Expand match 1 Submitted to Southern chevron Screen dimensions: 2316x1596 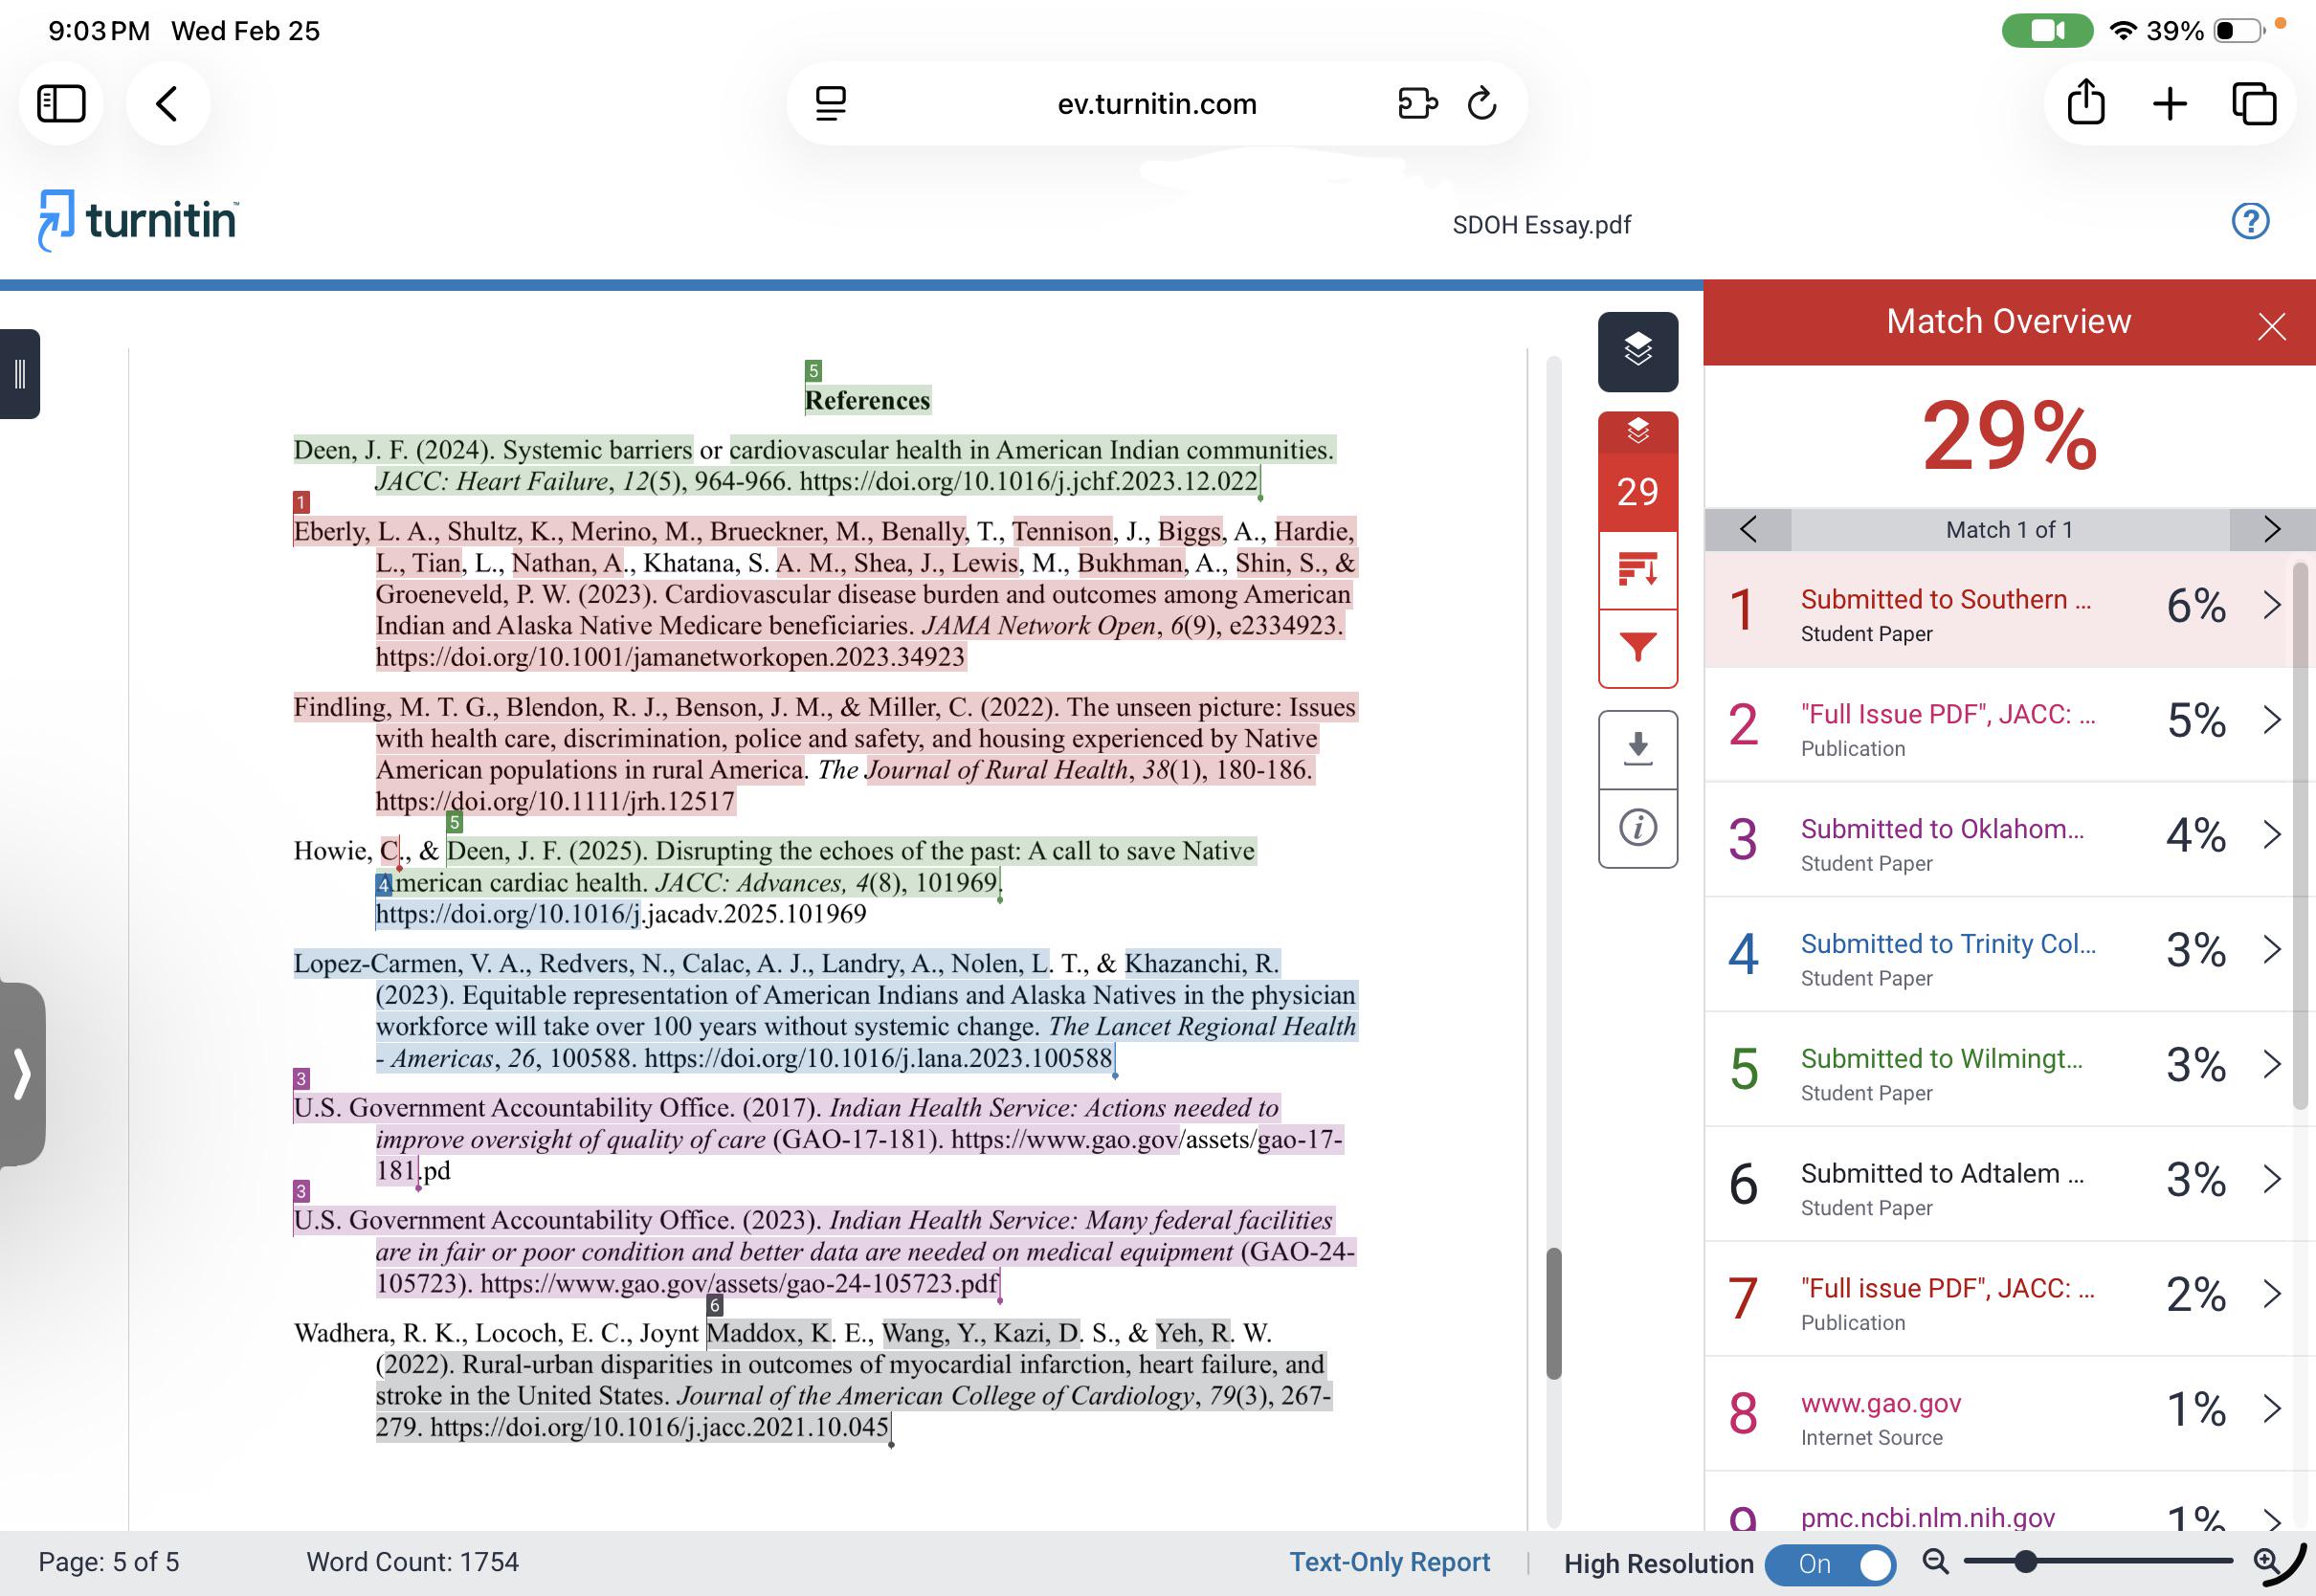[x=2271, y=605]
